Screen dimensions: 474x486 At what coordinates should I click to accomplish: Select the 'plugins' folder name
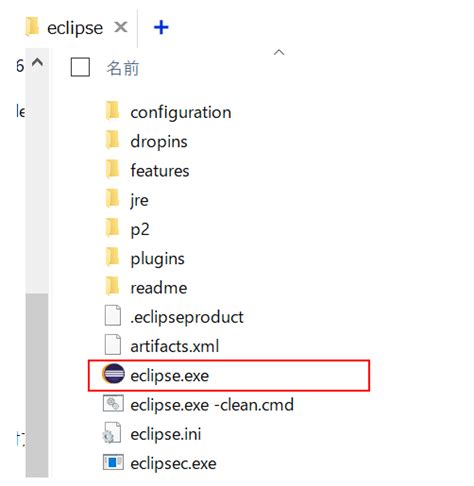point(157,259)
